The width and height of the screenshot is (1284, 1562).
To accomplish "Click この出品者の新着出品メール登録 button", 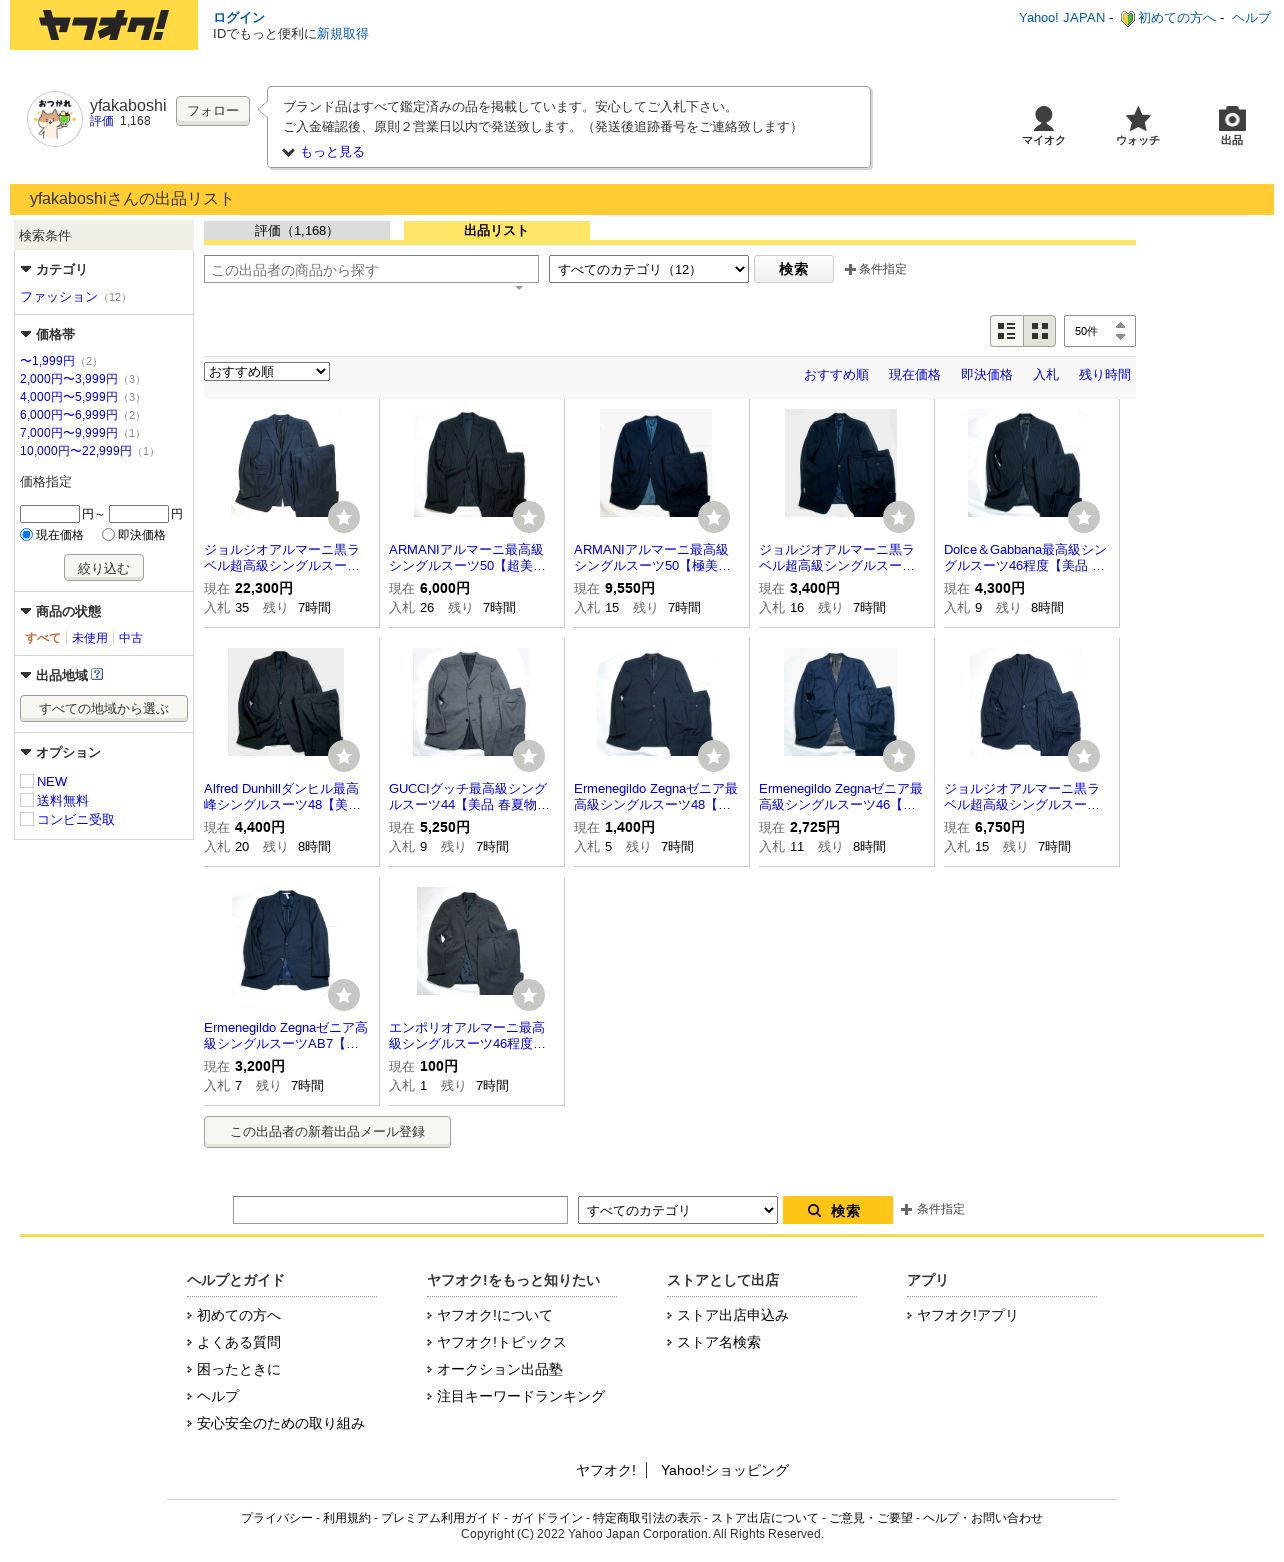I will point(327,1132).
